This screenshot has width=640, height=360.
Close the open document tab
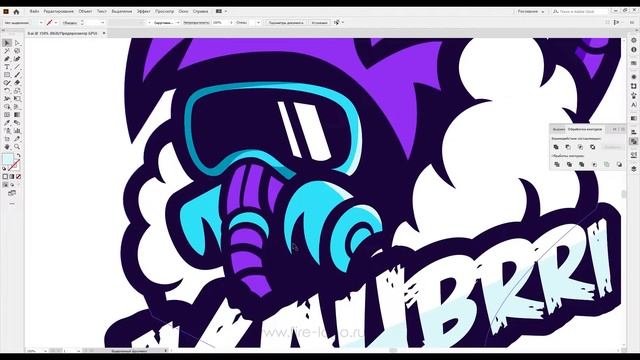coord(104,33)
